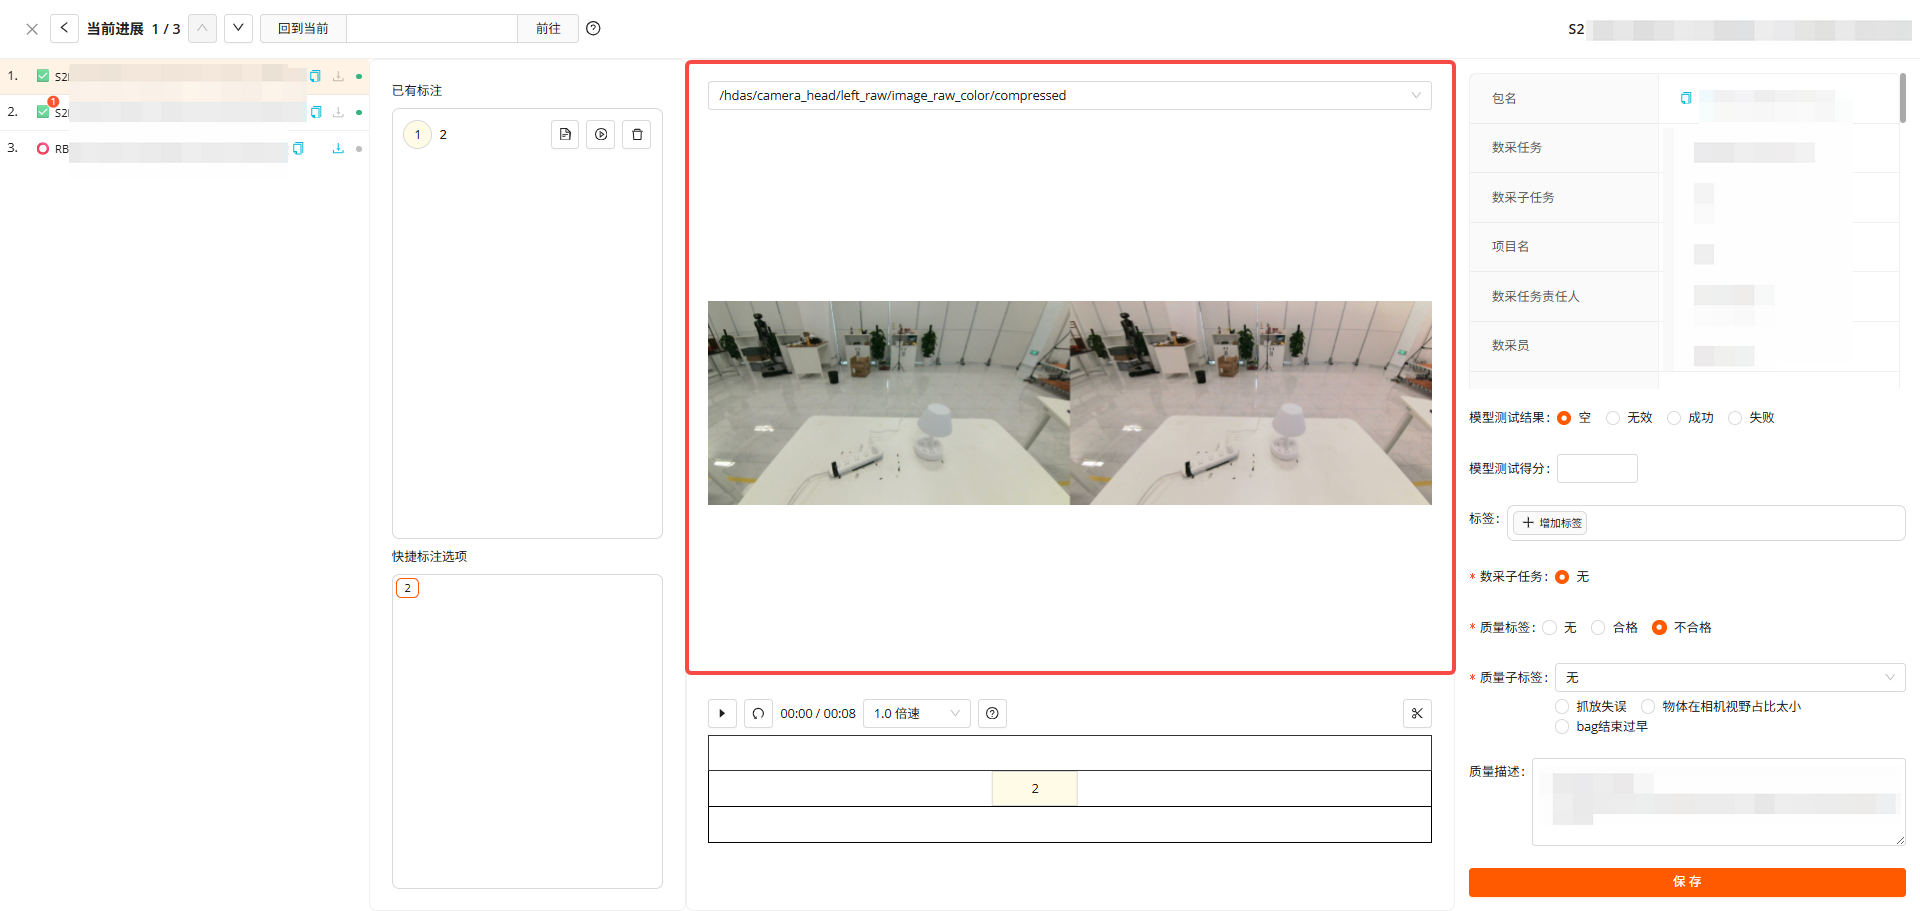The width and height of the screenshot is (1920, 911).
Task: Click help icon next to 前往 button
Action: [x=593, y=28]
